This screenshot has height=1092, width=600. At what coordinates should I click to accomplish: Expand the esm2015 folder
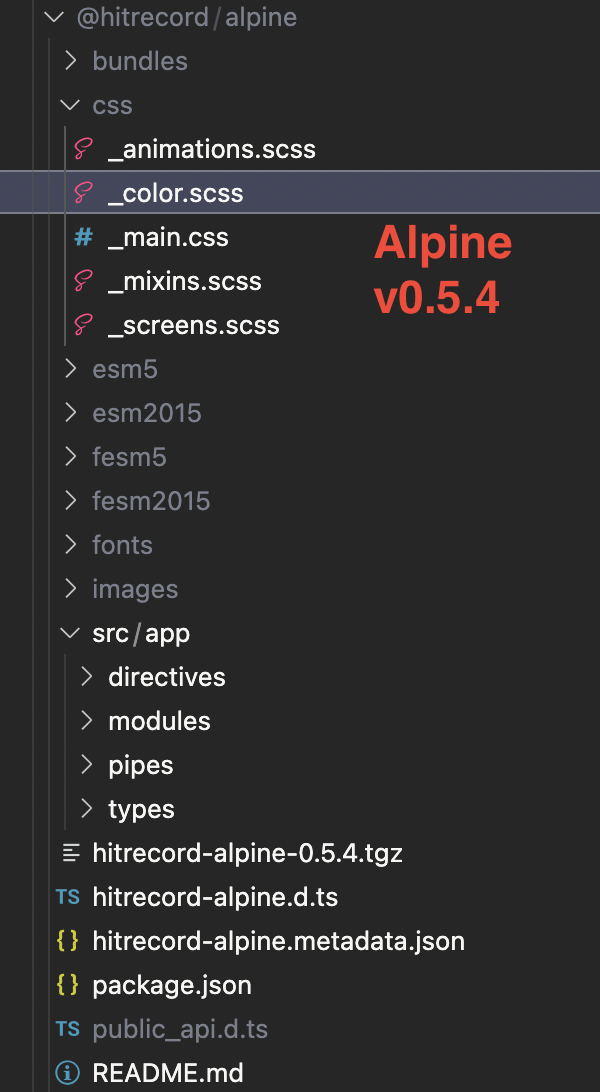(x=70, y=413)
